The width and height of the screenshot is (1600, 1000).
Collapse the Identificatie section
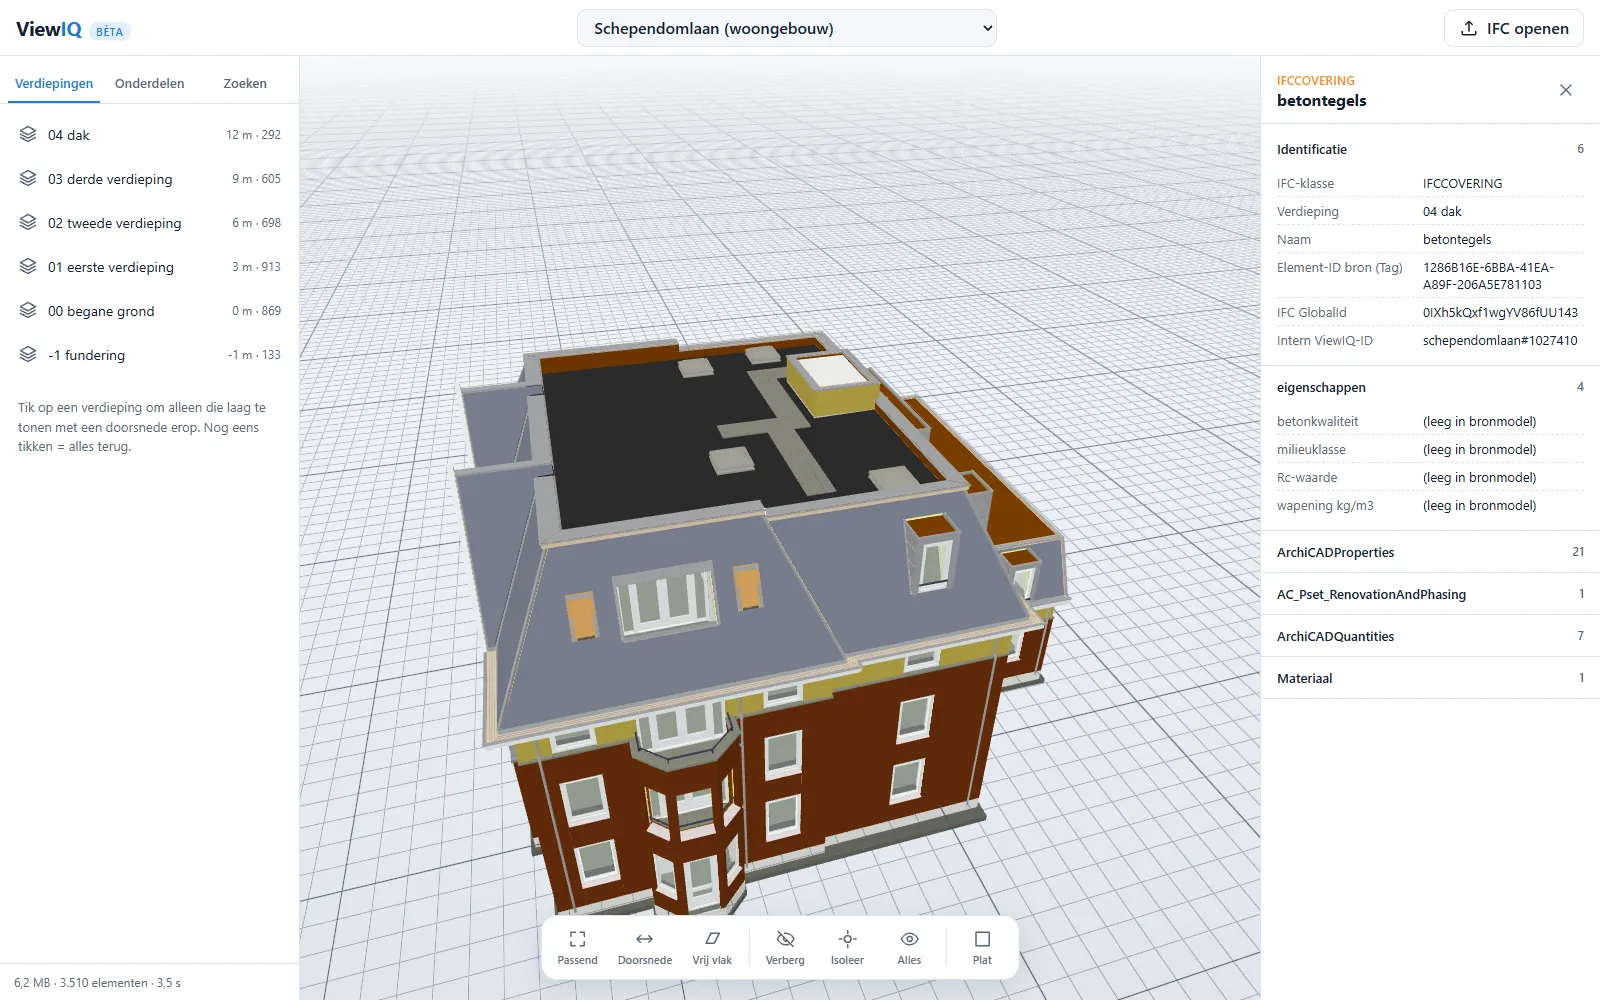point(1430,149)
